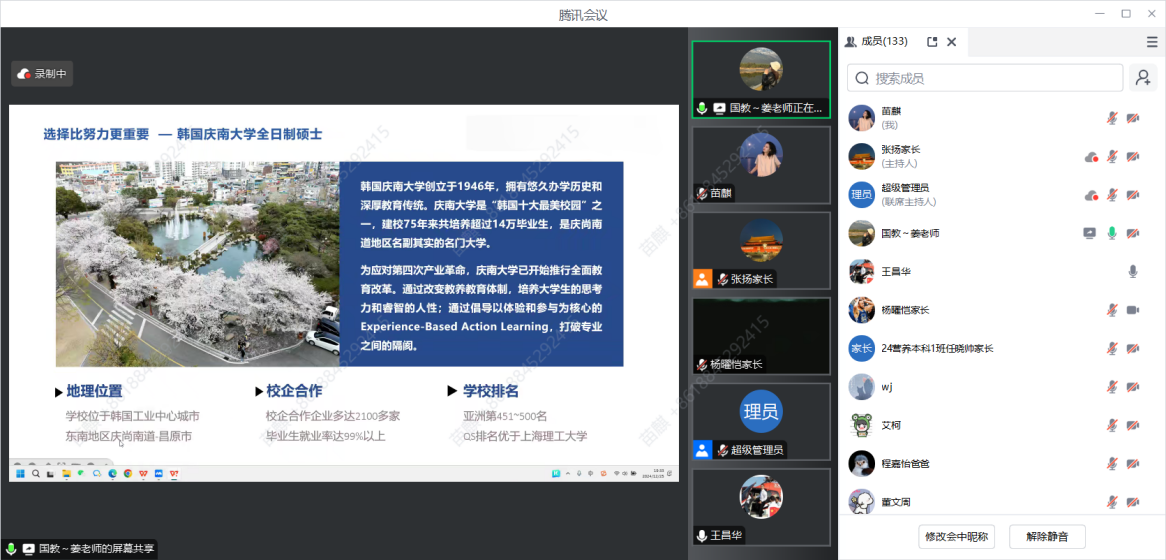1166x560 pixels.
Task: Click camera-off icon on wj row
Action: point(1133,387)
